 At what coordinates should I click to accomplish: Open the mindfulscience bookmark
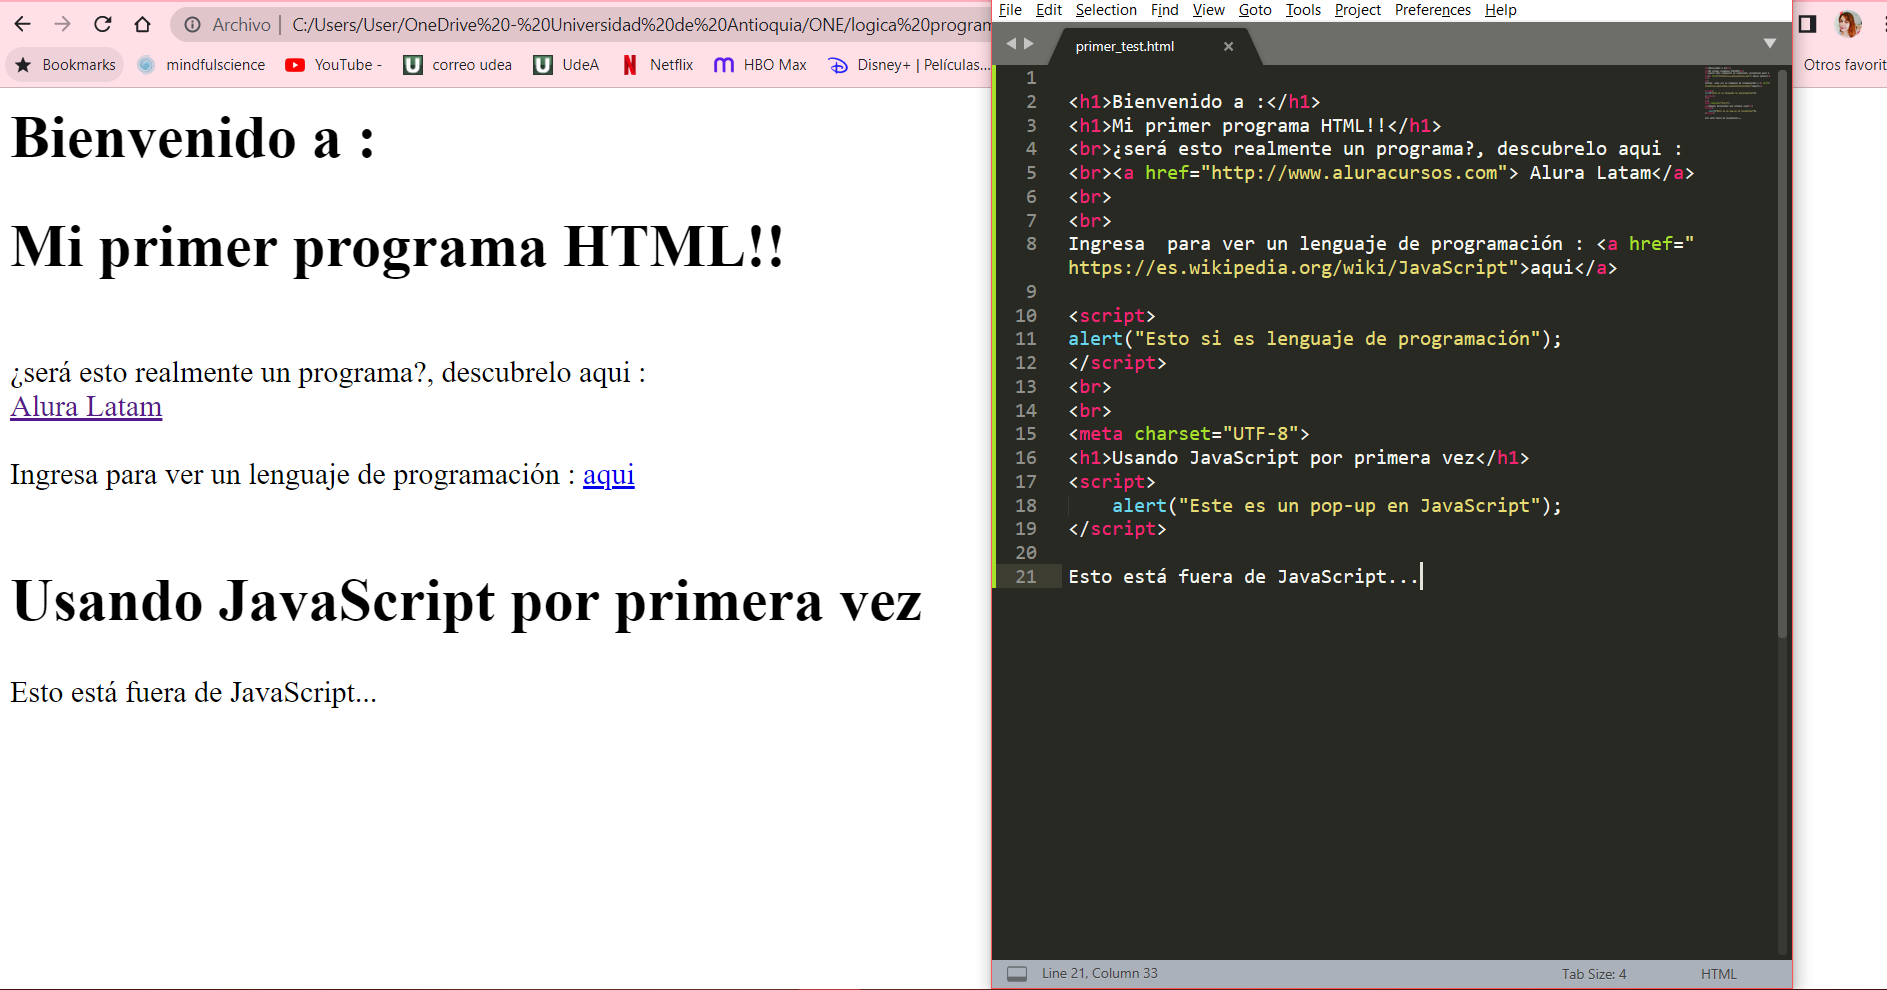(x=201, y=65)
